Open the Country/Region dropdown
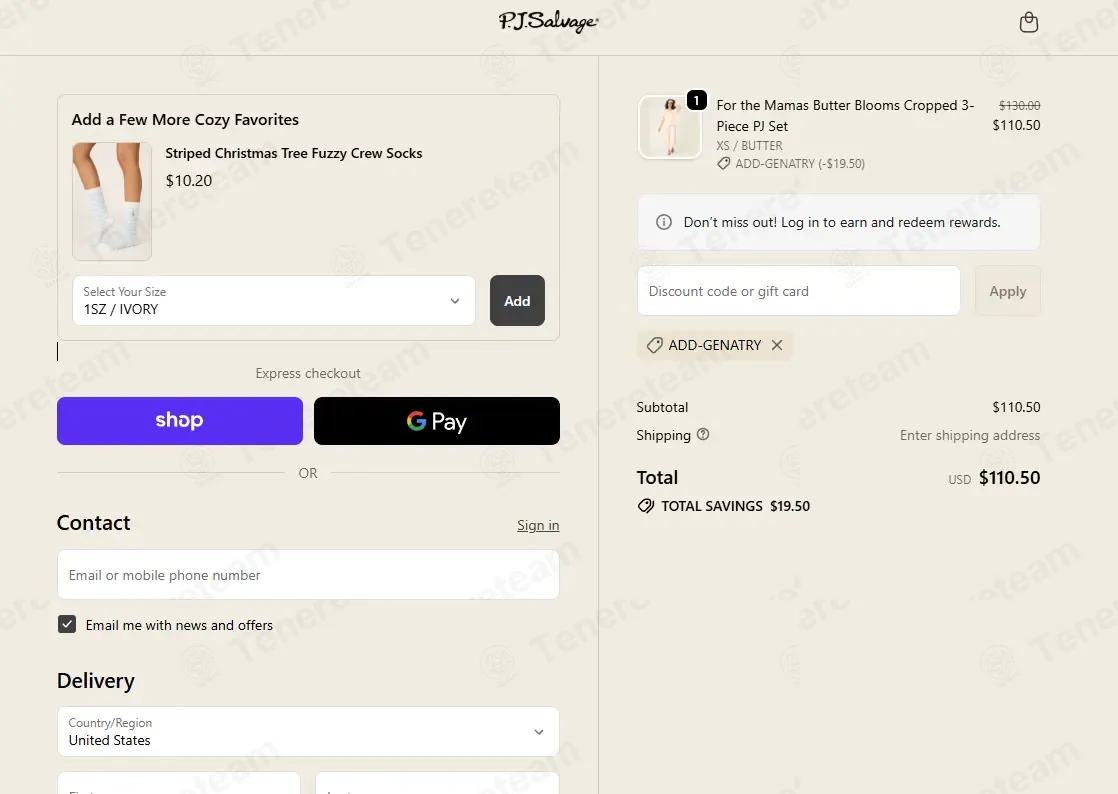This screenshot has height=794, width=1118. (308, 732)
